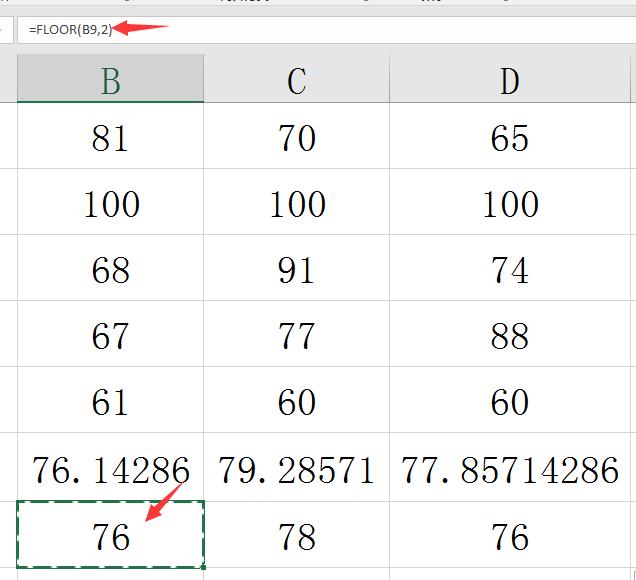
Task: Select column C header
Action: 296,80
